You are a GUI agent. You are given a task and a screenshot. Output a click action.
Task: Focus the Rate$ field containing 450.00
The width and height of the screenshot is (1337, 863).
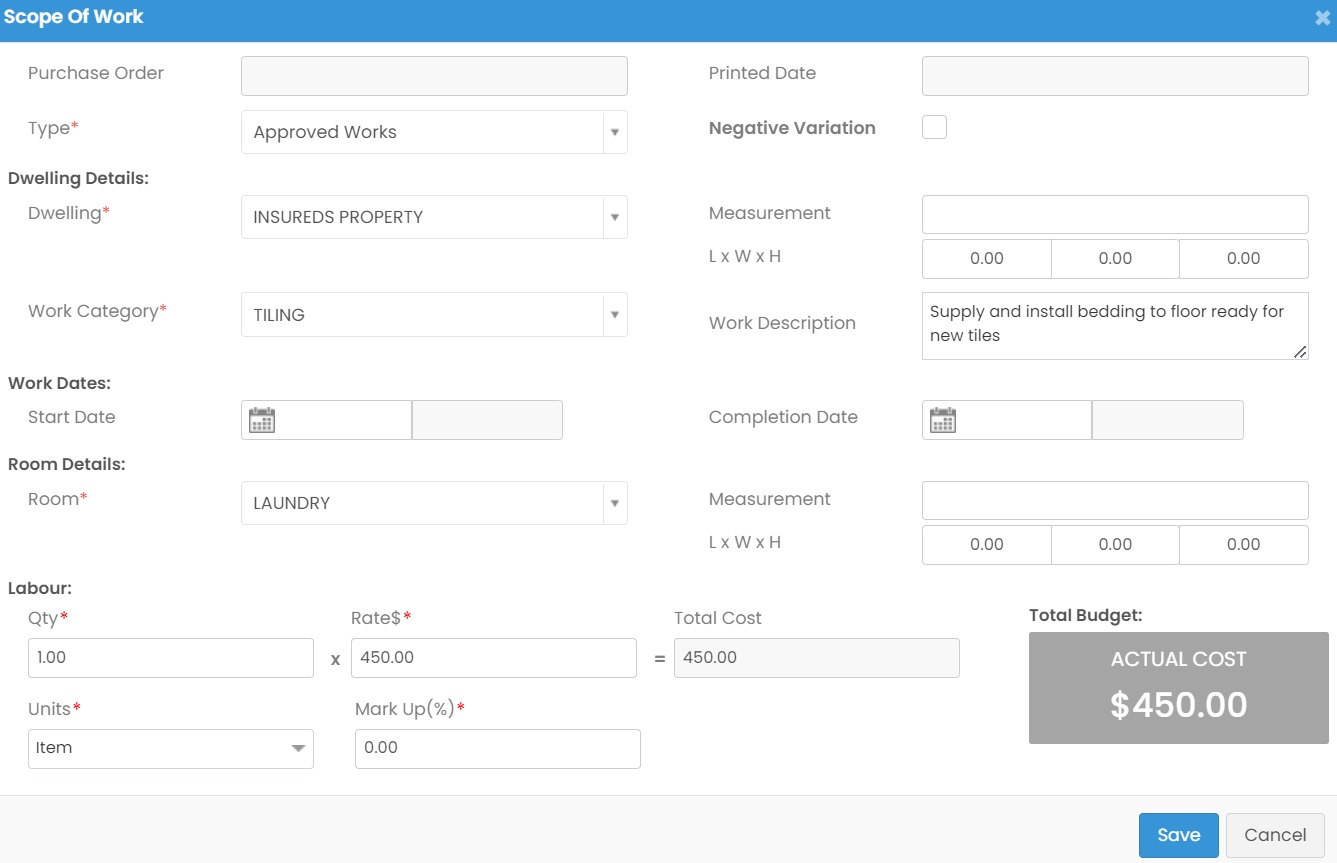(x=493, y=658)
